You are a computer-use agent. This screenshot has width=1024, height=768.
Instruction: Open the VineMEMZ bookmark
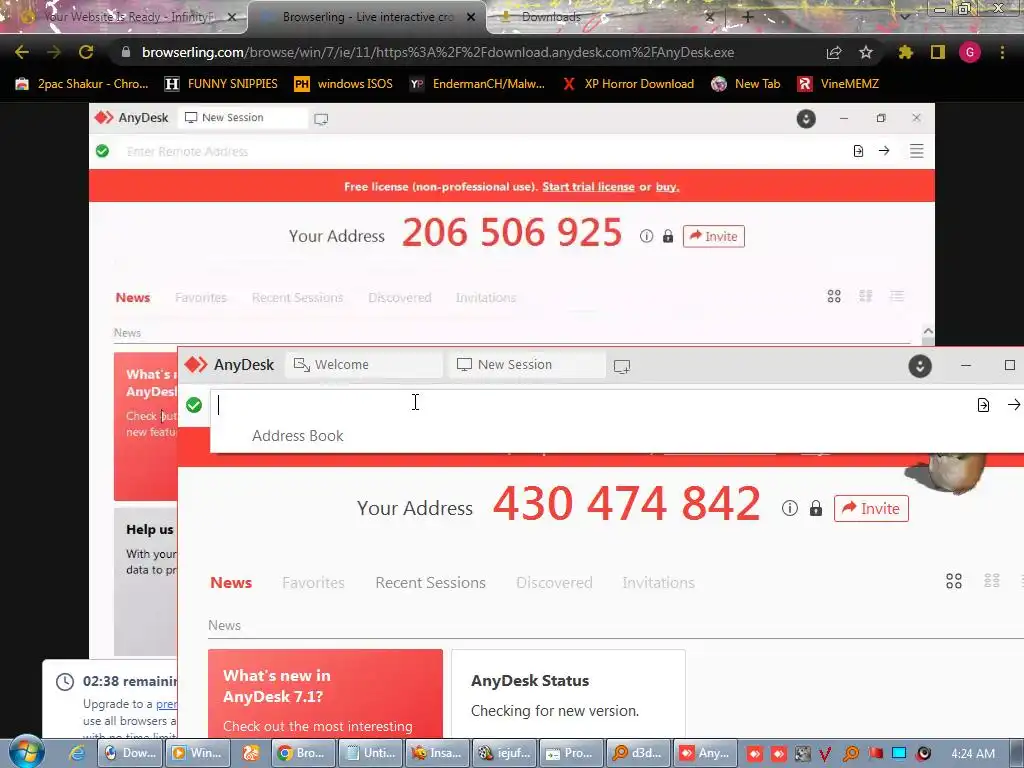click(x=838, y=84)
